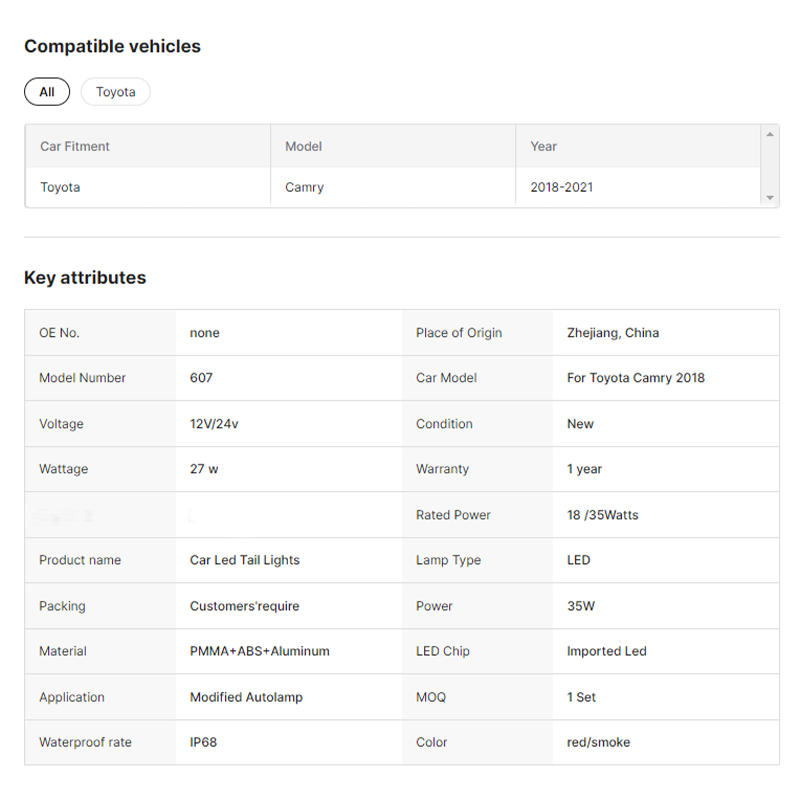Click the 2018-2021 year cell

coord(562,187)
